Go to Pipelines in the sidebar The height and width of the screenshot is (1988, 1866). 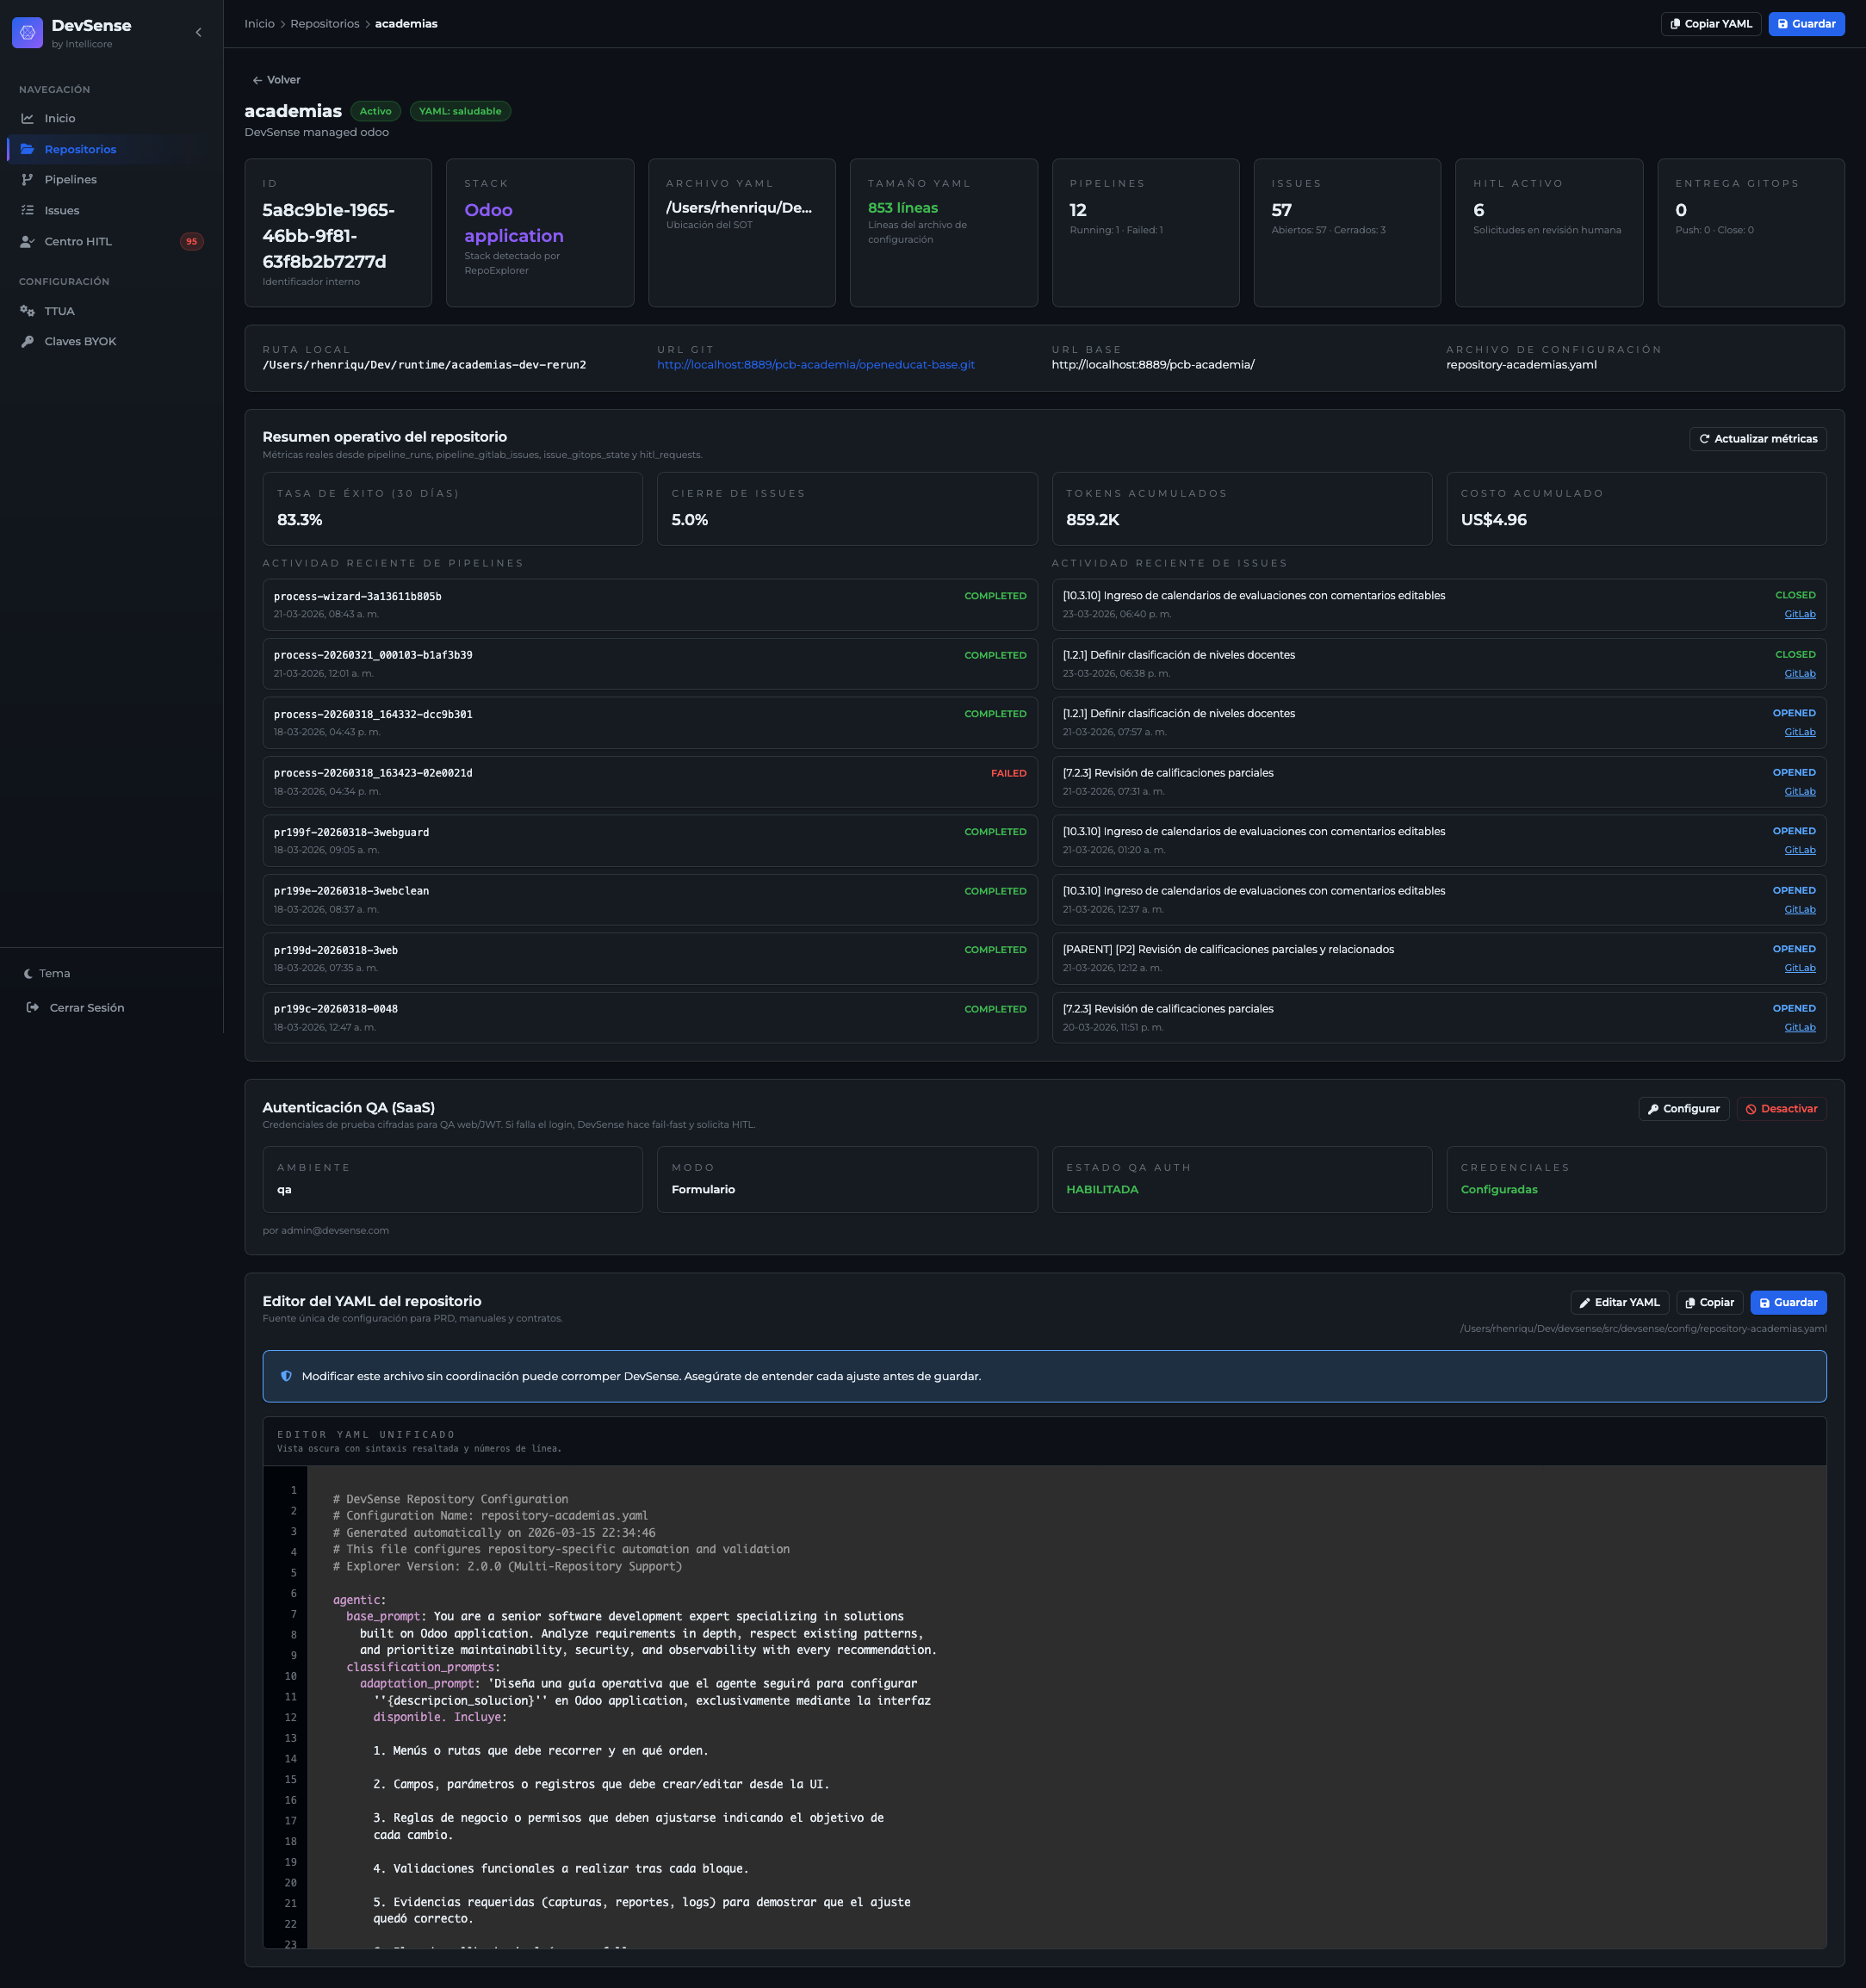tap(70, 179)
